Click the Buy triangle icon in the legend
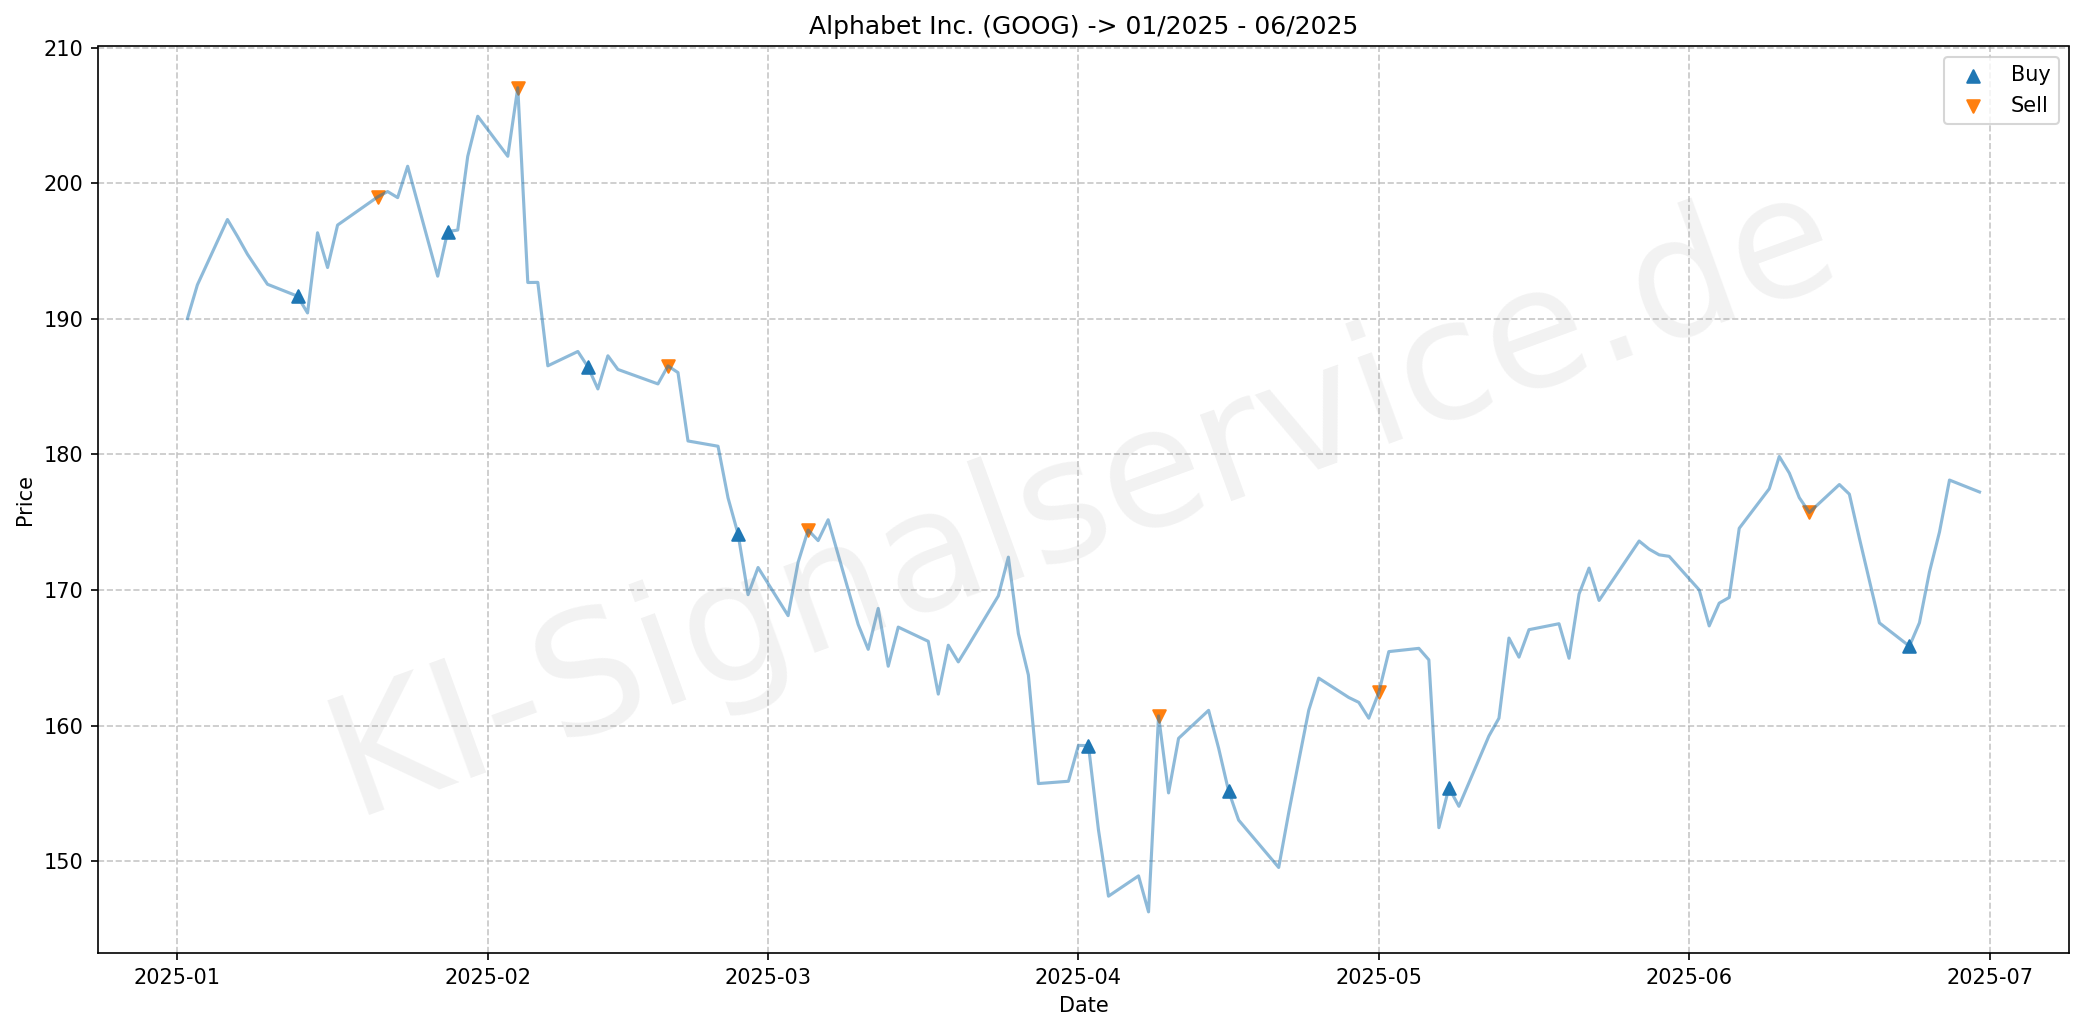Screen dimensions: 2084x1031 coord(1972,75)
